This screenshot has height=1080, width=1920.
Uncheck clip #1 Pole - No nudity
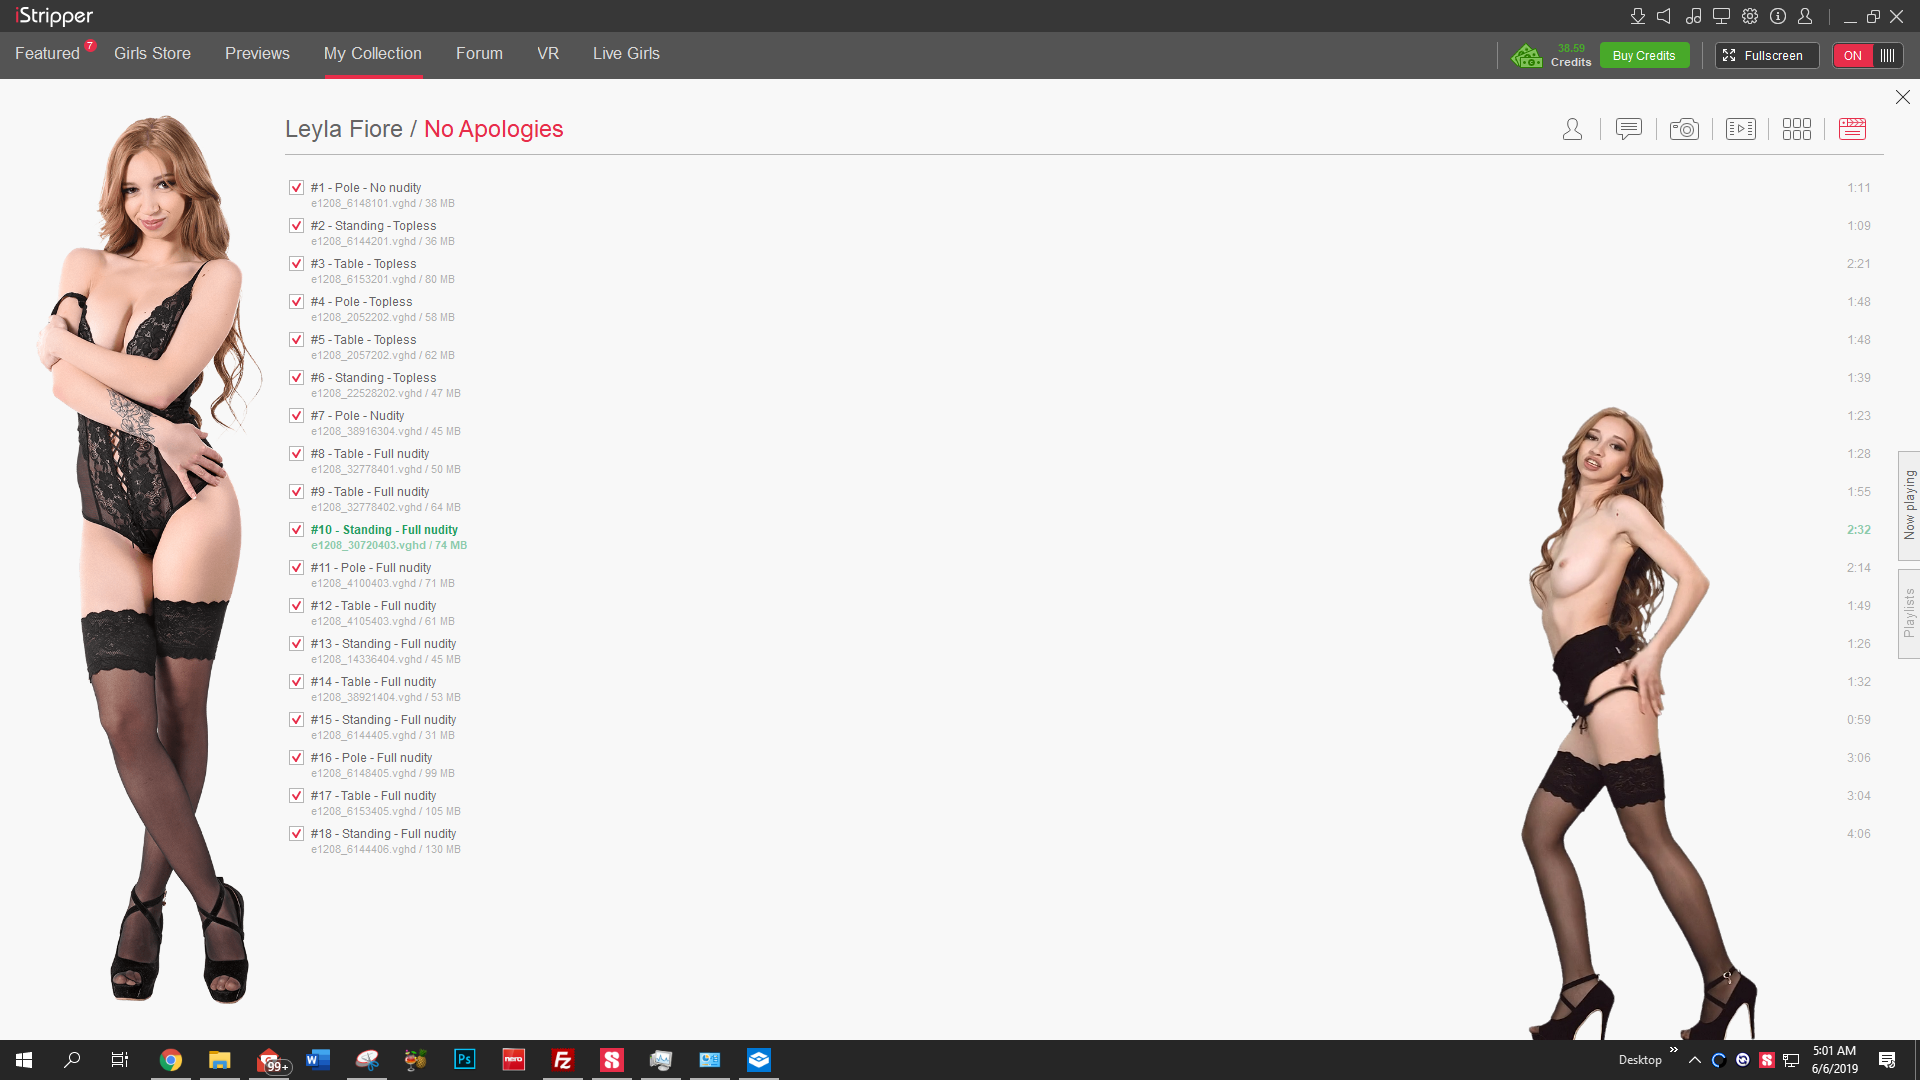[x=296, y=187]
